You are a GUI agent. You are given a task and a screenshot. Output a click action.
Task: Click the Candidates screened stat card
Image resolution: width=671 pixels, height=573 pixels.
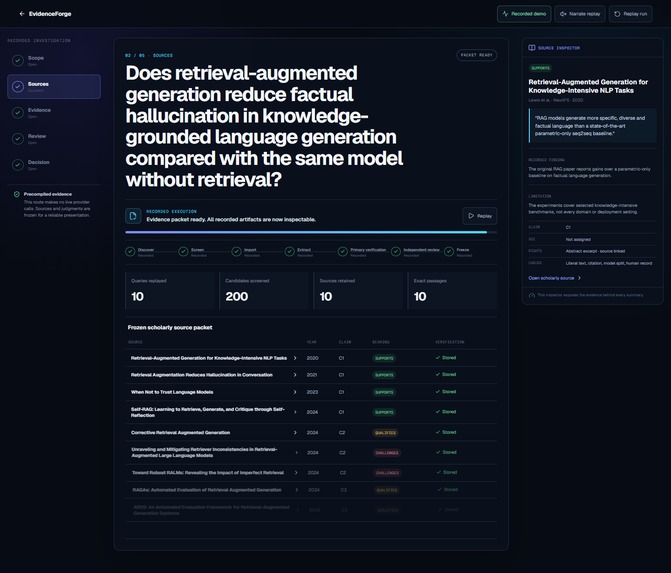[264, 291]
